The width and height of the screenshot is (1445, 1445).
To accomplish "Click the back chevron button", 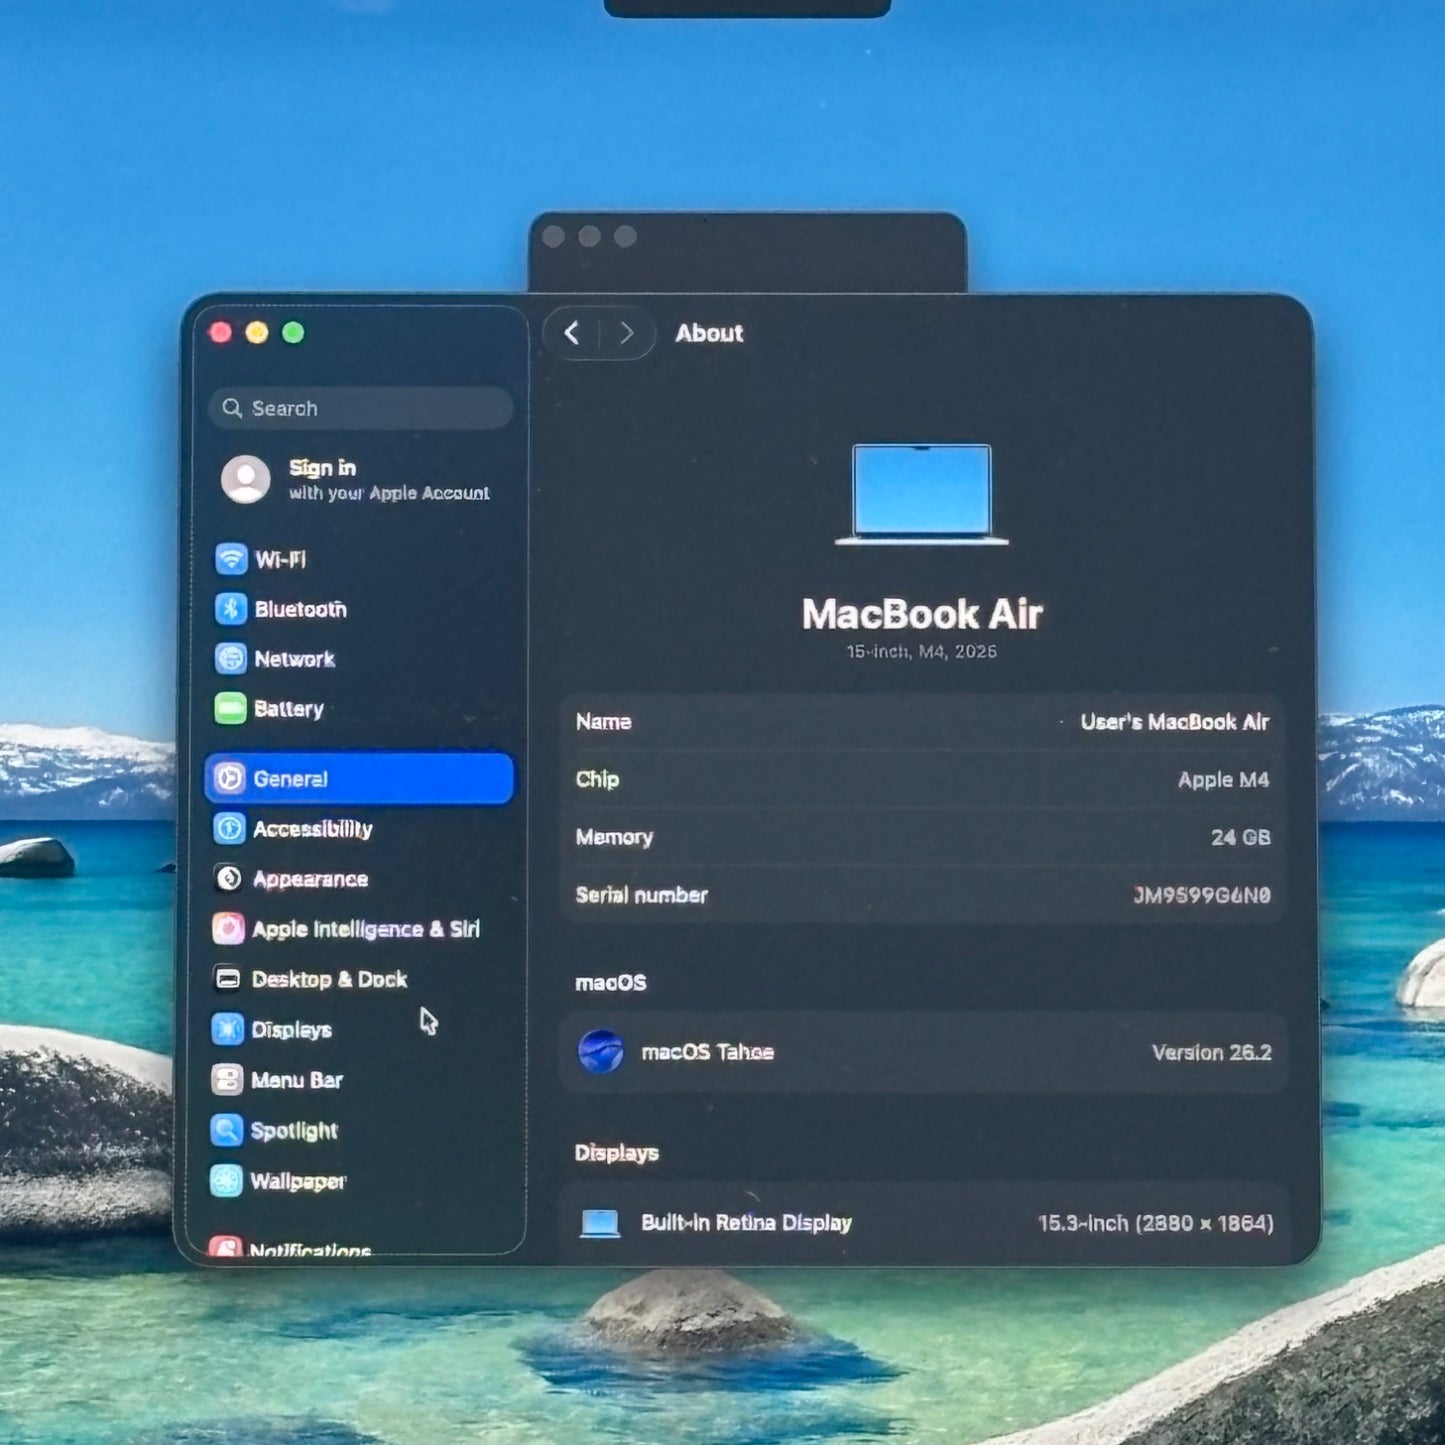I will 572,333.
